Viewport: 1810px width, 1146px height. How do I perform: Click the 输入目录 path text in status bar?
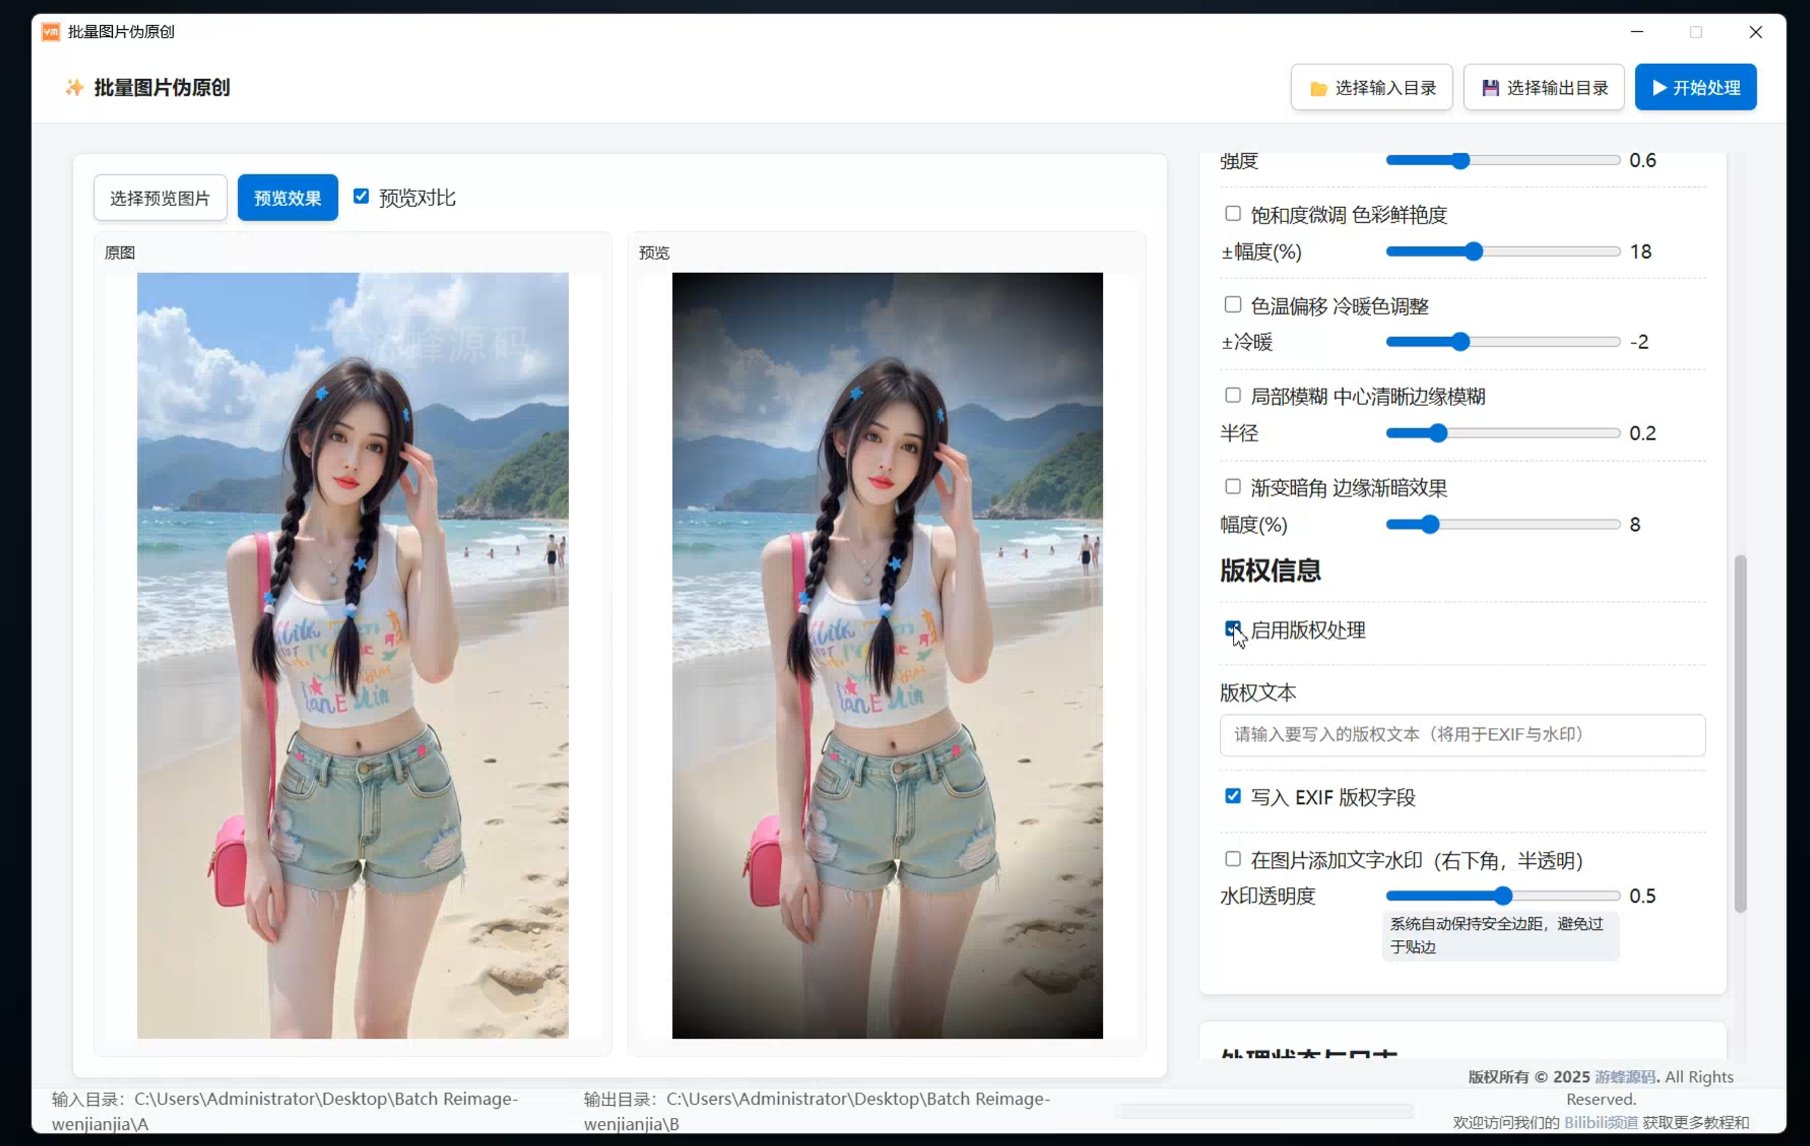tap(285, 1111)
